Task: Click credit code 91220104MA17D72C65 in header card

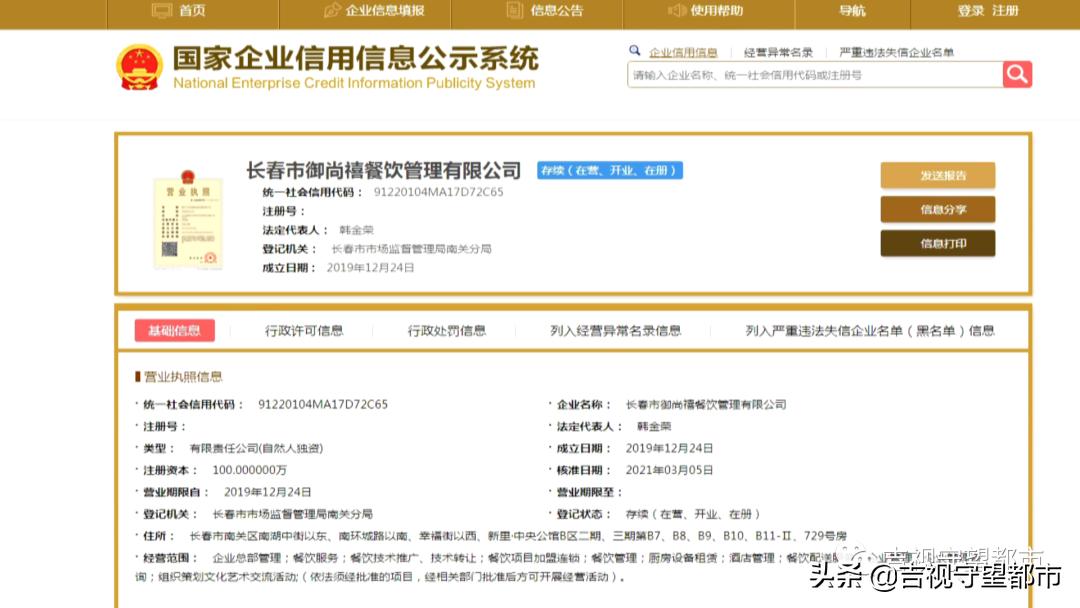Action: click(x=438, y=192)
